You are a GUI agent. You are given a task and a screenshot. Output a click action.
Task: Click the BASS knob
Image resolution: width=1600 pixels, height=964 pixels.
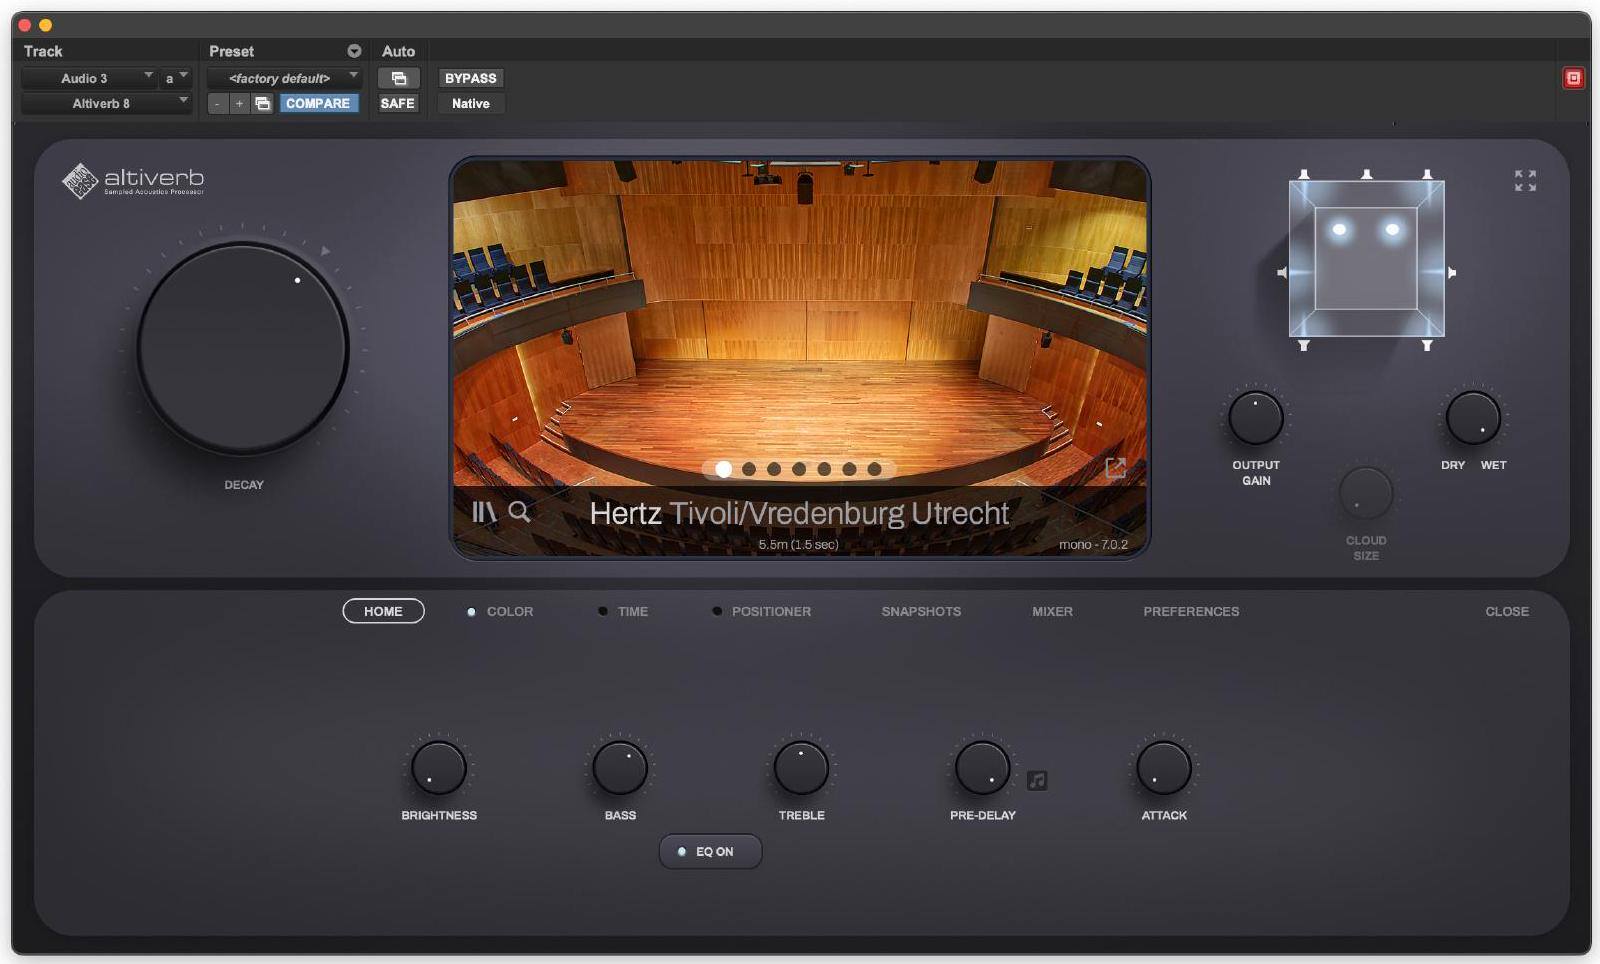click(620, 768)
